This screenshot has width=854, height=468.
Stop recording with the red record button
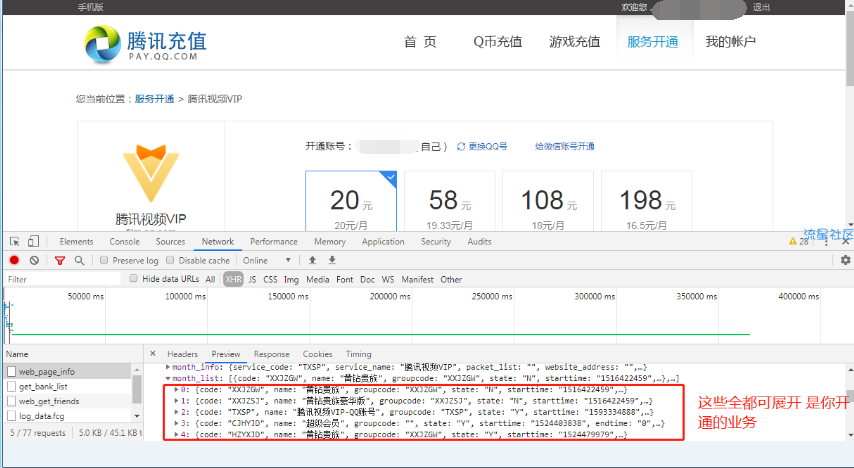point(15,260)
